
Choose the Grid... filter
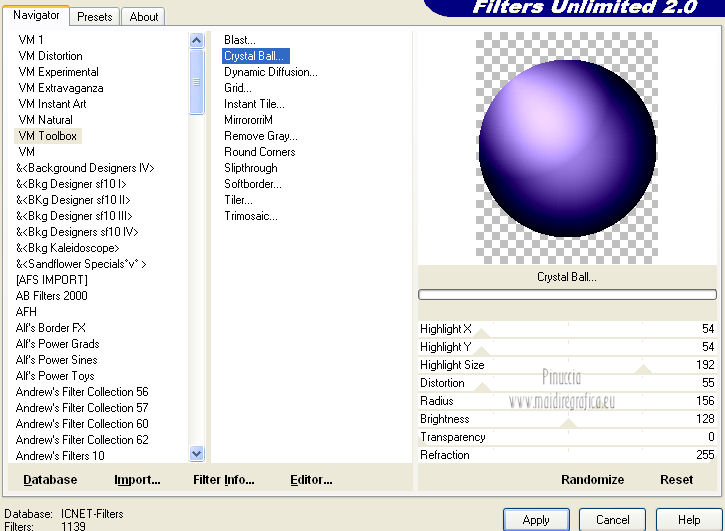[238, 88]
